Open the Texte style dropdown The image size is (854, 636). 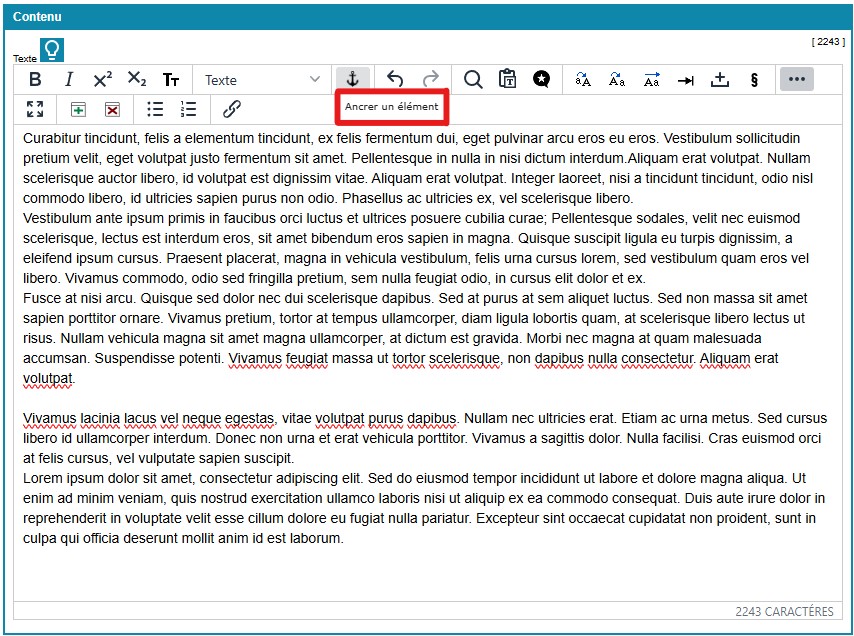coord(262,80)
